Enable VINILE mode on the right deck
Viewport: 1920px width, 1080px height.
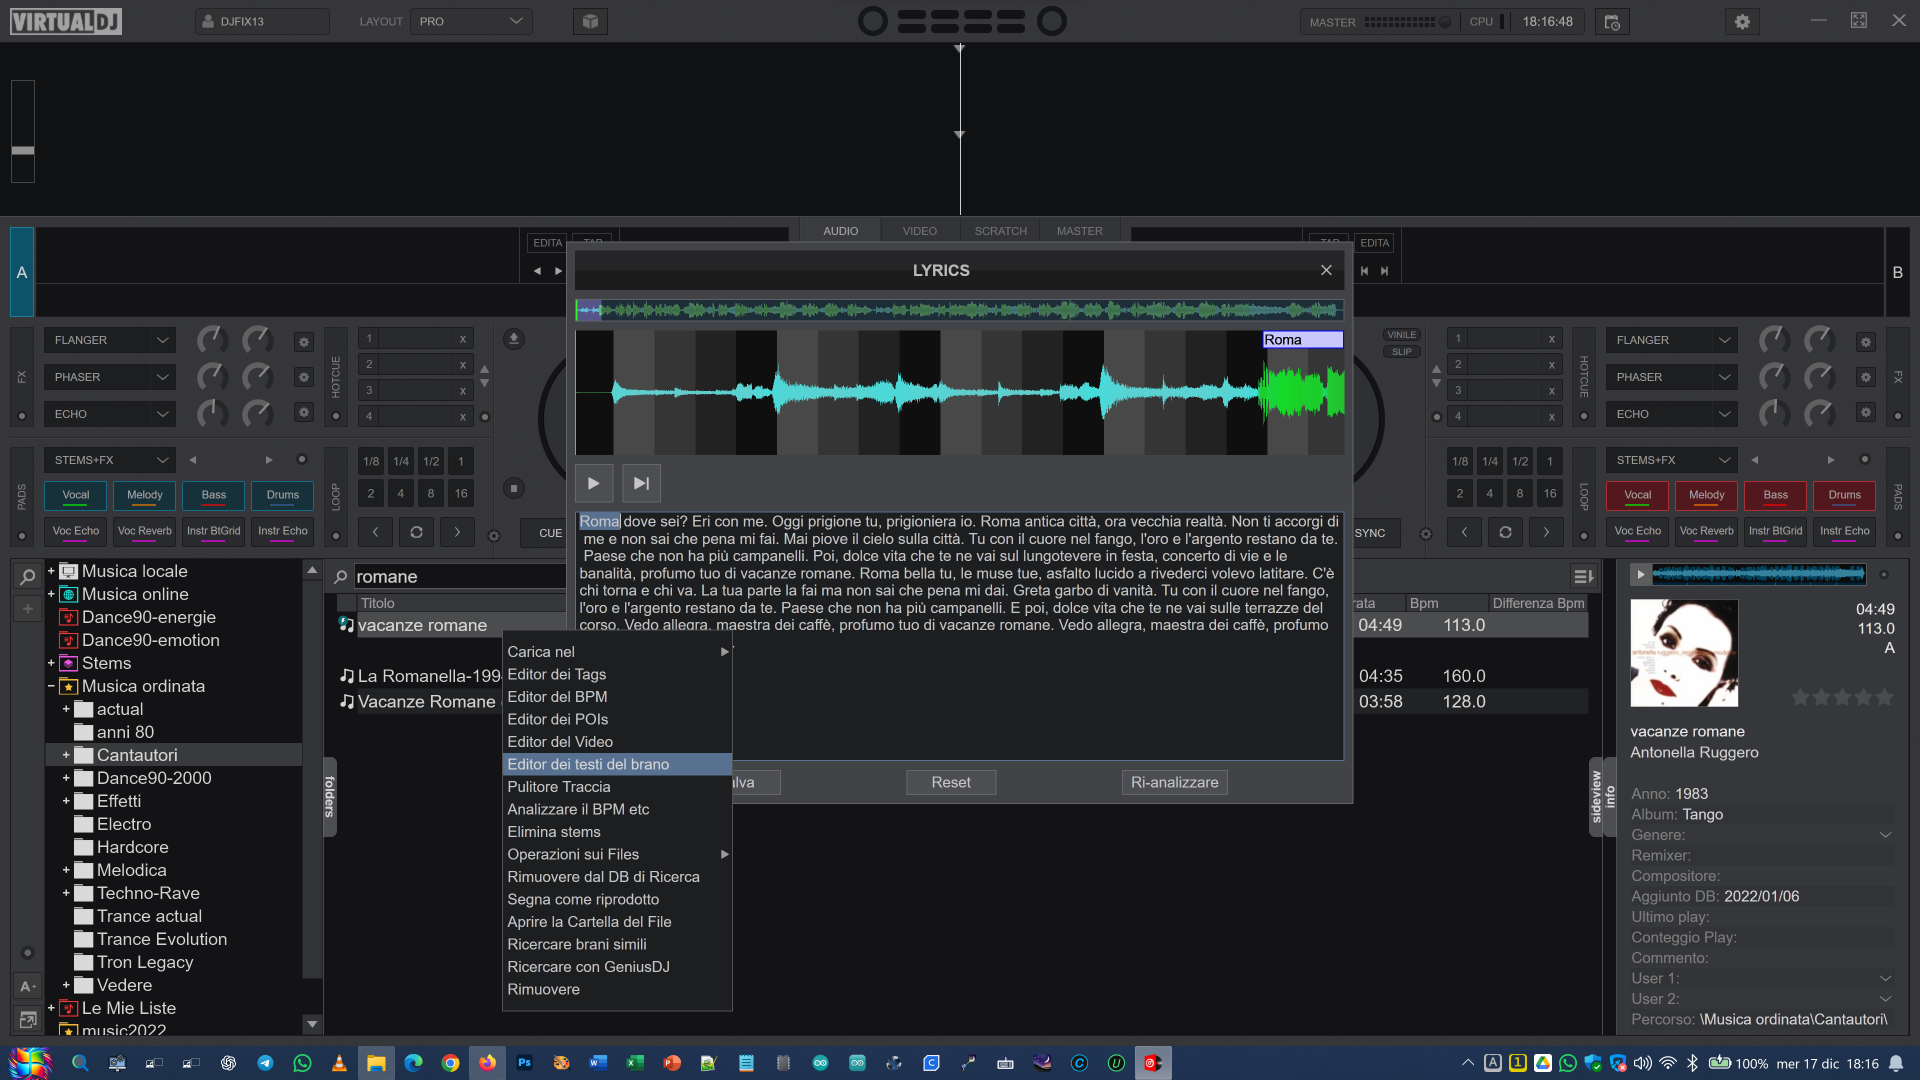point(1401,335)
